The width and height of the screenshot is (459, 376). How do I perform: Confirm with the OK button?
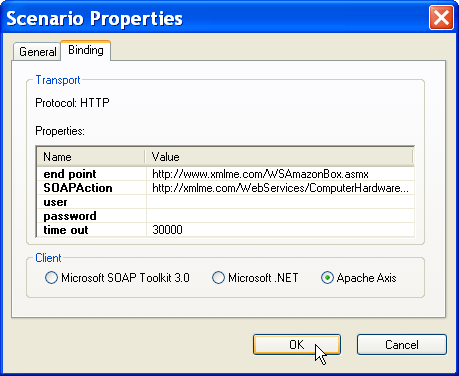(297, 344)
